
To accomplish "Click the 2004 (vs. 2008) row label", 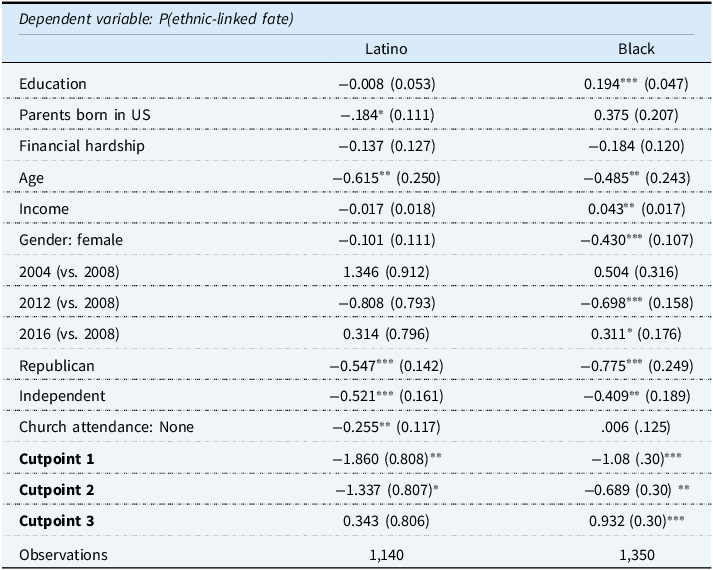I will 69,271.
